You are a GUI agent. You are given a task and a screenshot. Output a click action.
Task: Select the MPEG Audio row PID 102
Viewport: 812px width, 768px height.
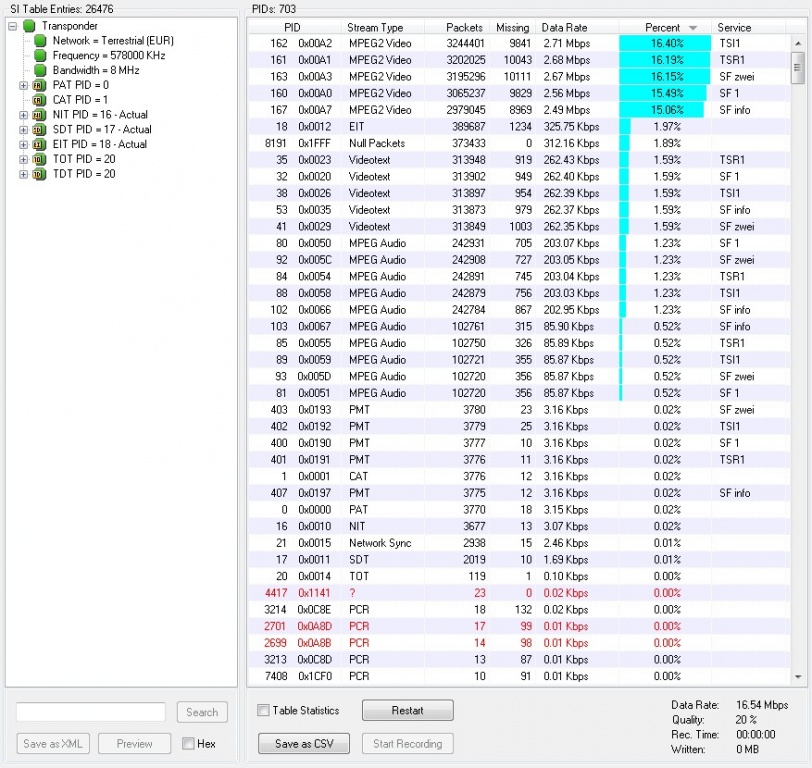519,310
